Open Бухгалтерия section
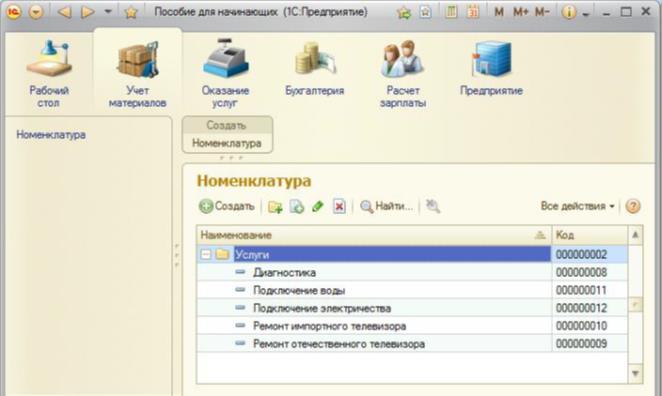 click(x=315, y=68)
